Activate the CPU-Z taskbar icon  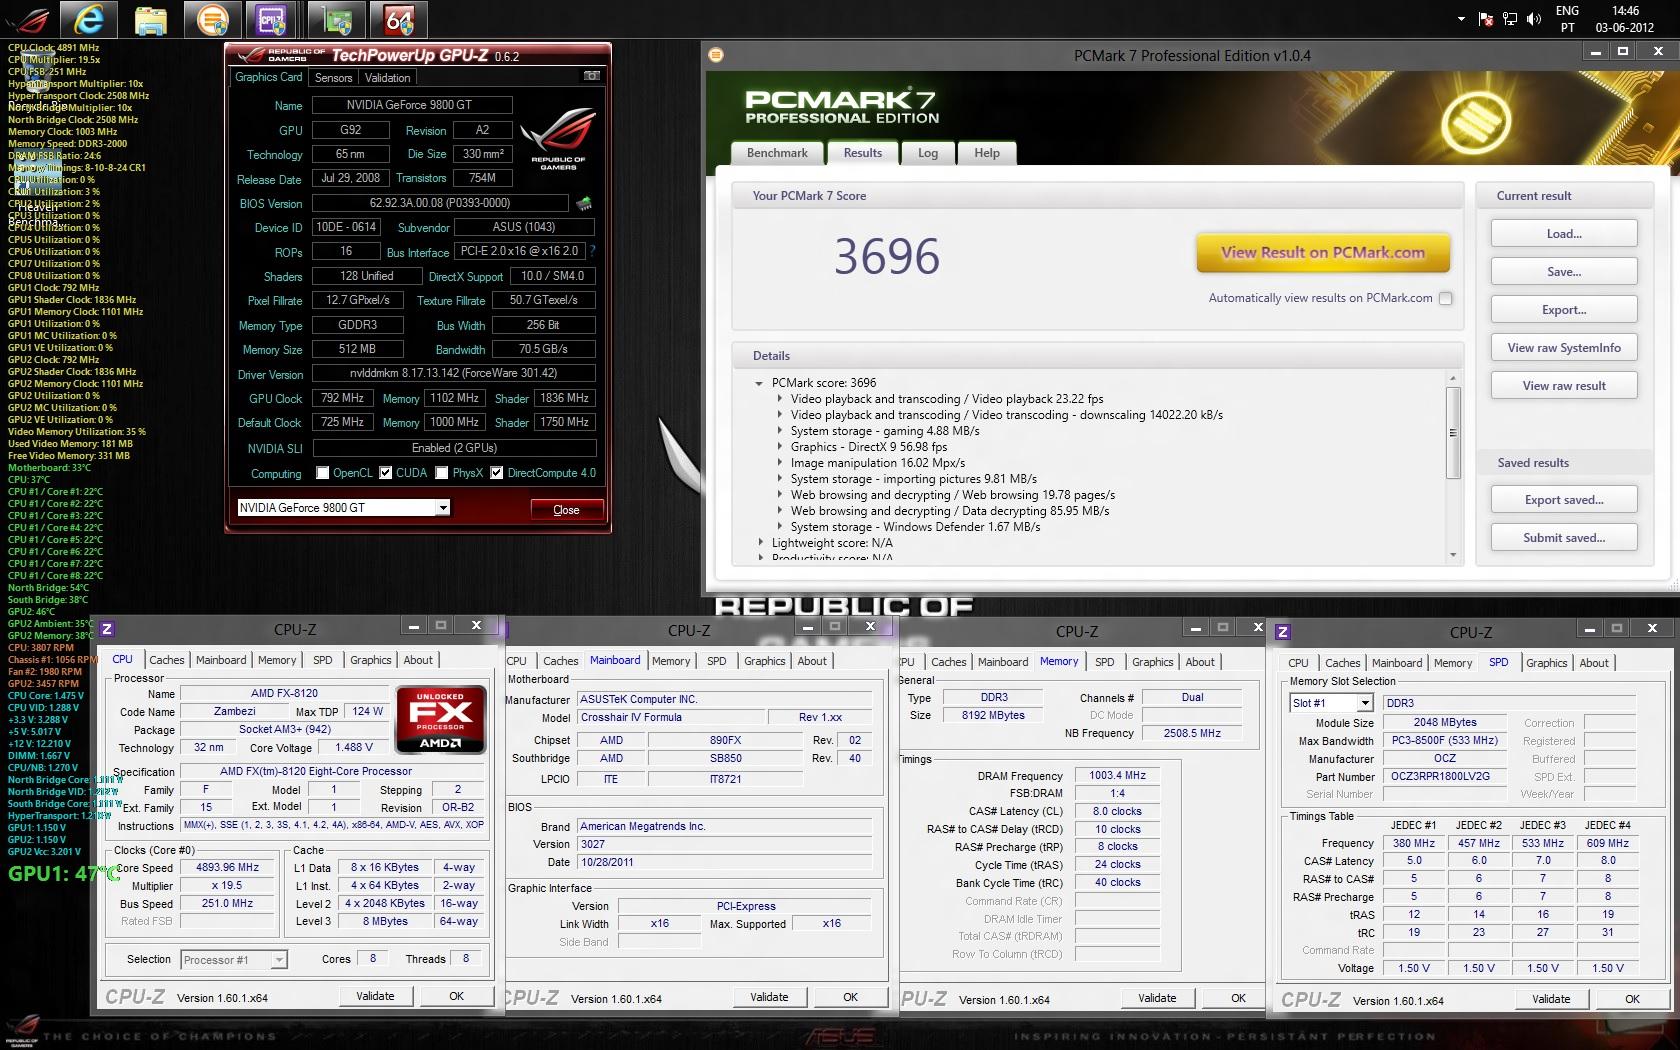[273, 18]
